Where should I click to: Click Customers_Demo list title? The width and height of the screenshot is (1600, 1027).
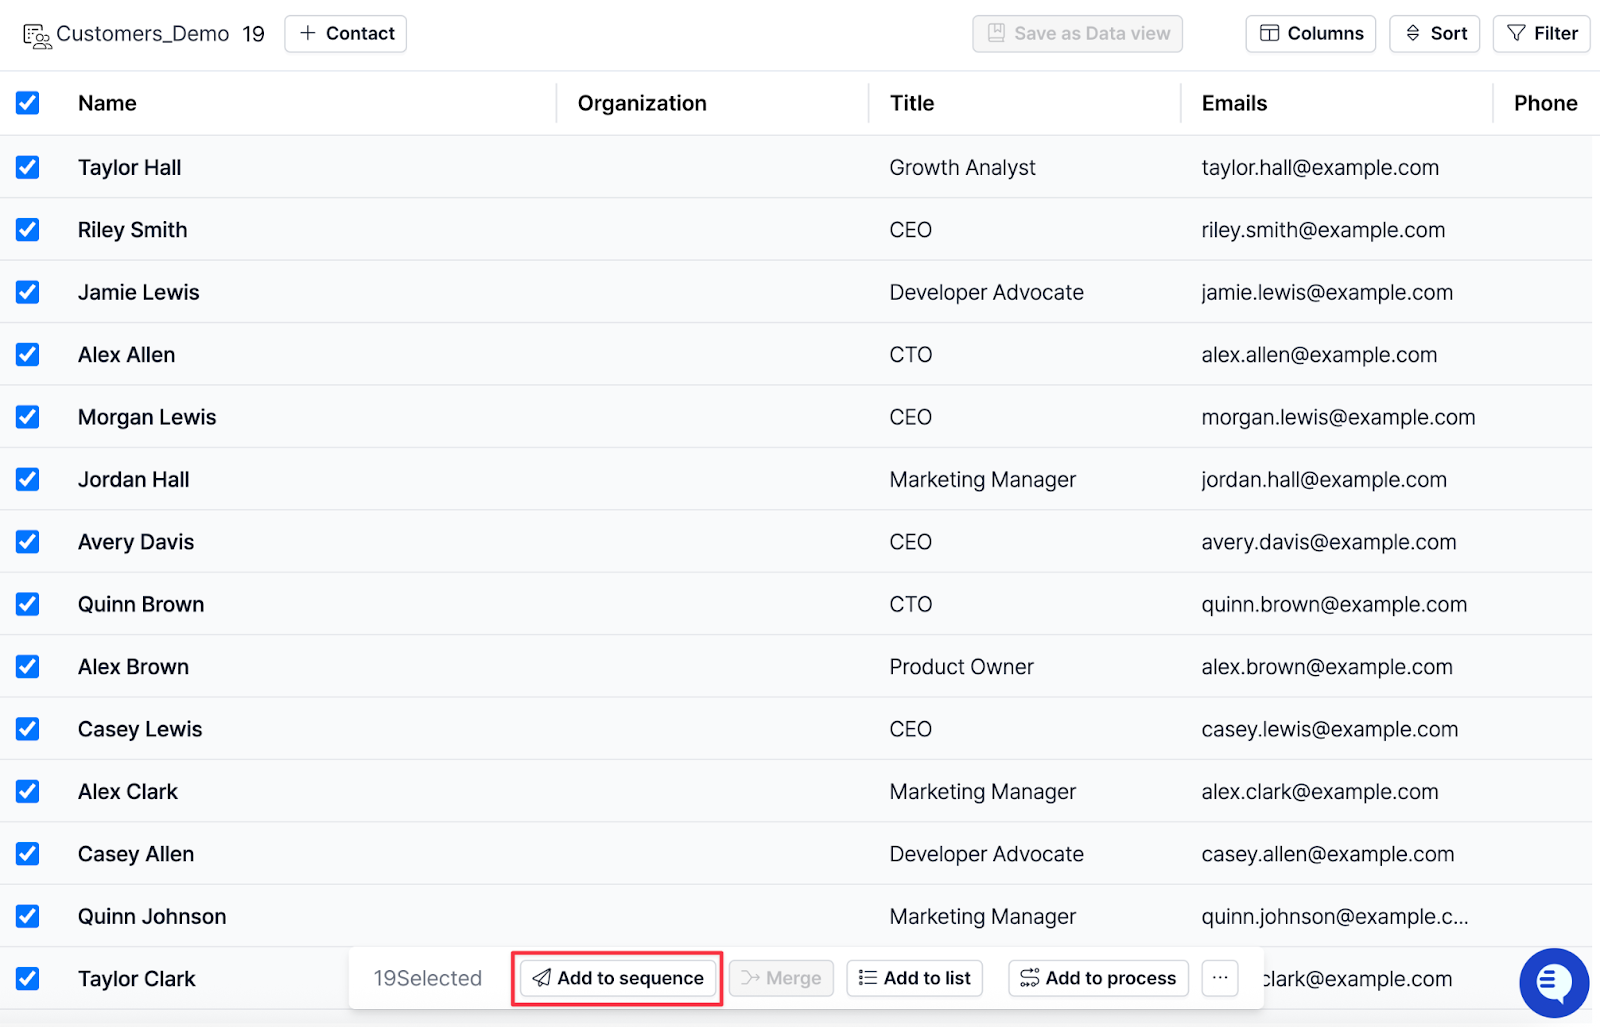pyautogui.click(x=143, y=34)
